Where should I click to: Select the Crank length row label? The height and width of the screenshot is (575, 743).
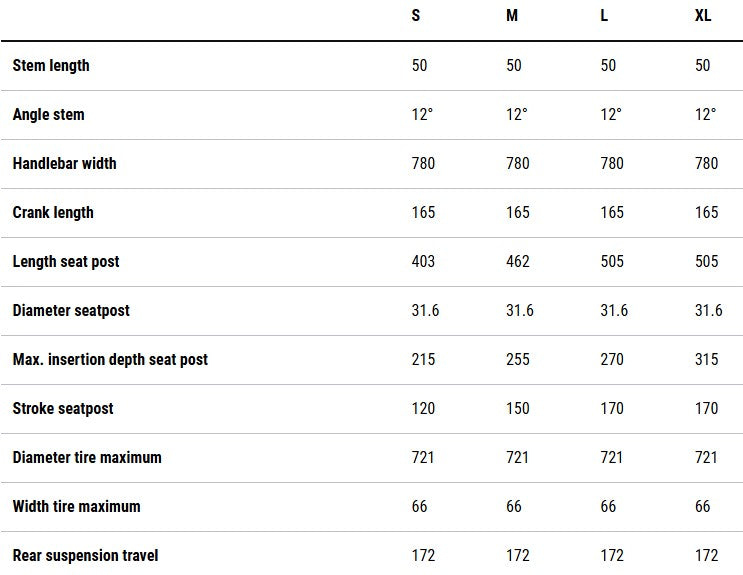[53, 212]
